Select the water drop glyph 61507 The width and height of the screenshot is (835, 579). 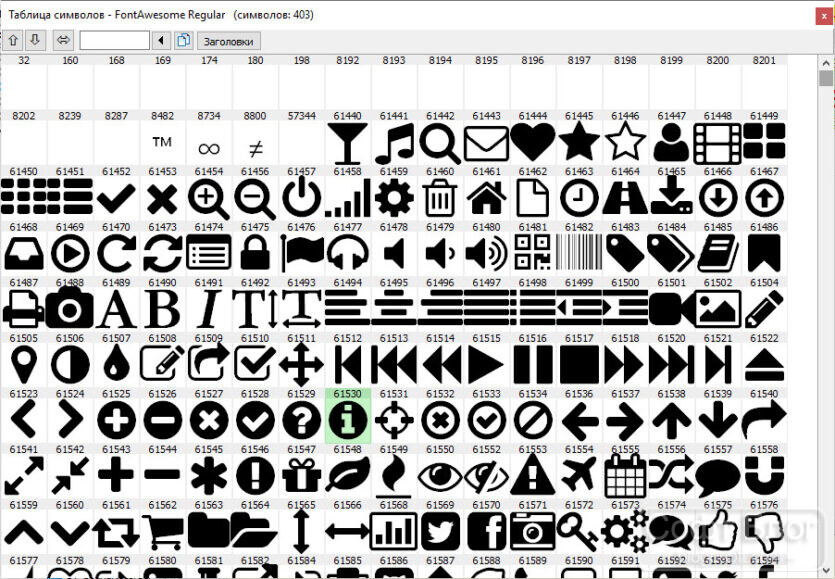[116, 365]
